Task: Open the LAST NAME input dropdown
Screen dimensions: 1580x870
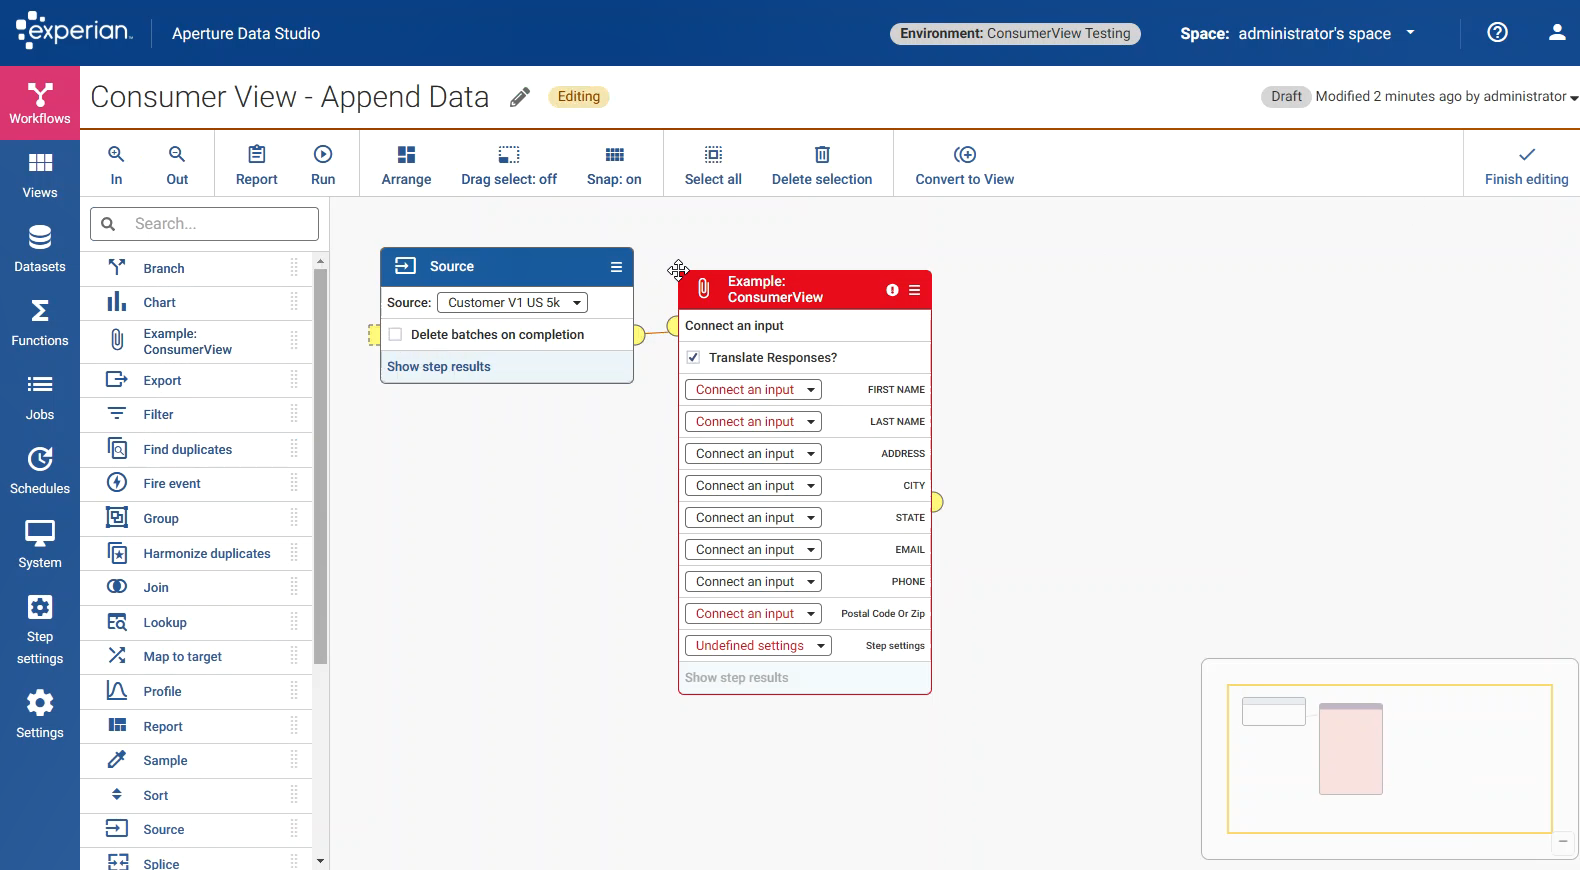Action: pos(753,422)
